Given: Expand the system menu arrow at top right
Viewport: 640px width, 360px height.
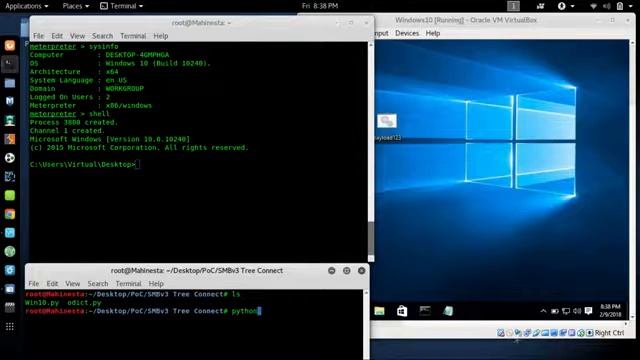Looking at the screenshot, I should tap(630, 7).
